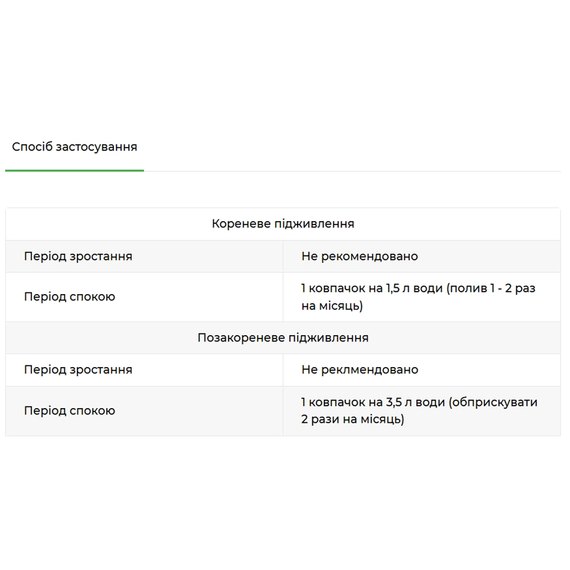570x570 pixels.
Task: Click the 1,5 value in the dosage text
Action: pyautogui.click(x=393, y=289)
